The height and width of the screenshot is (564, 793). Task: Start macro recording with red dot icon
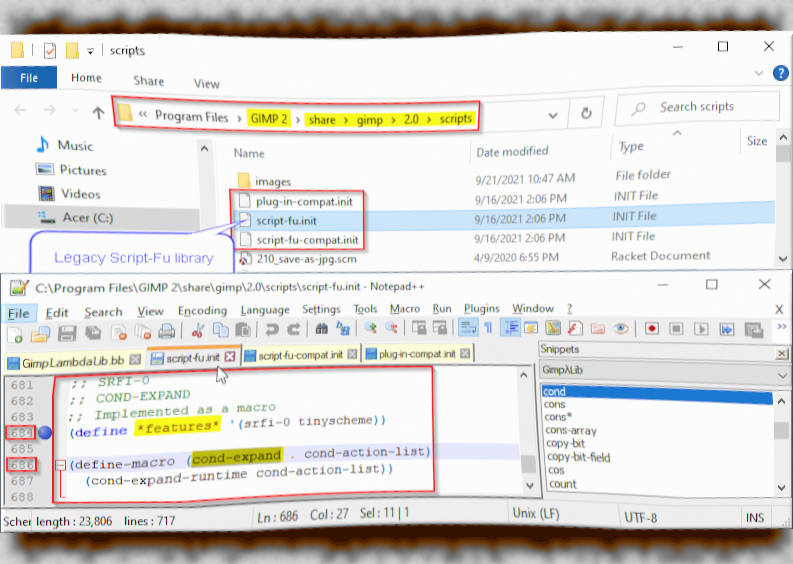click(652, 329)
